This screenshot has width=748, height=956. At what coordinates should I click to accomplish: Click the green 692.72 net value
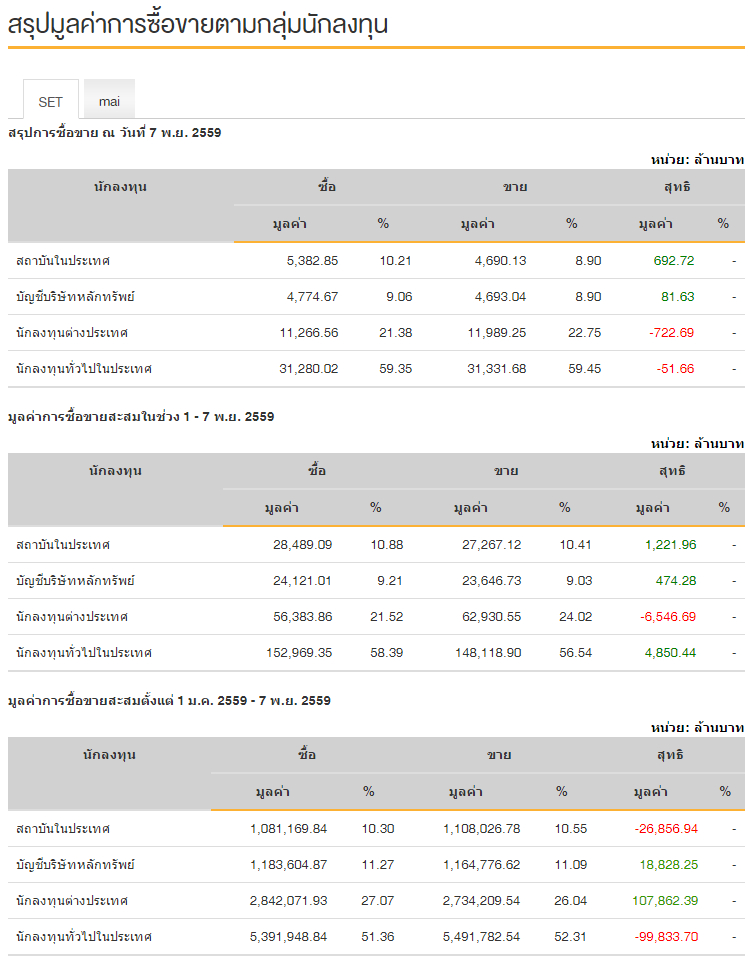tap(673, 260)
